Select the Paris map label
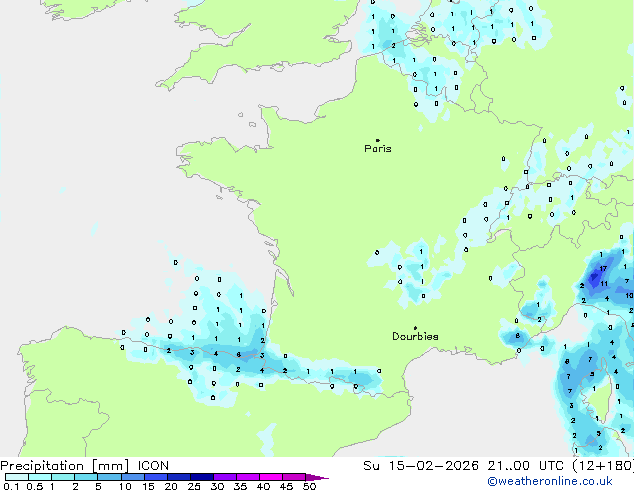The width and height of the screenshot is (634, 490). click(378, 149)
